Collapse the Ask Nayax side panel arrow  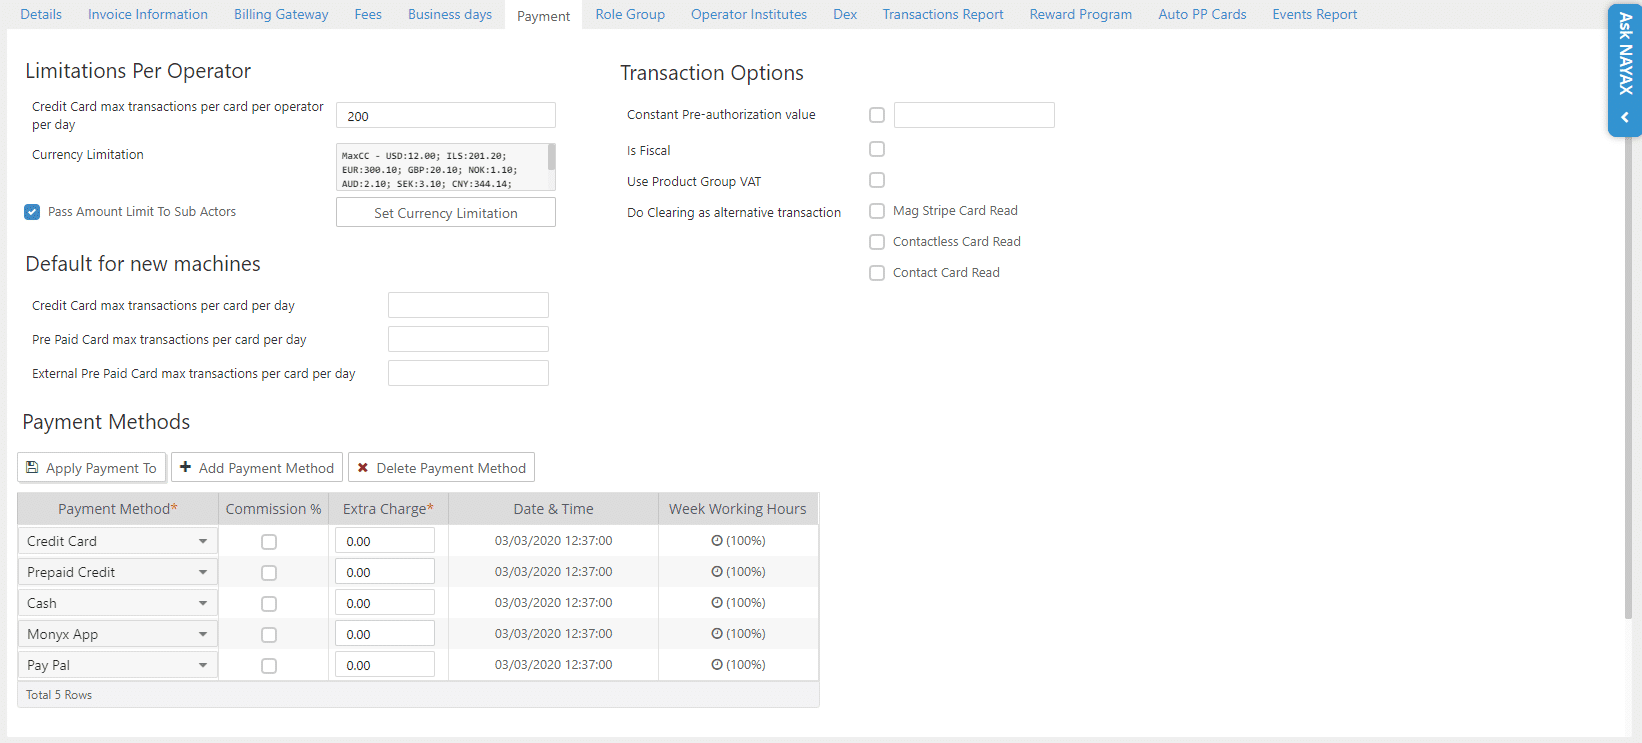coord(1625,118)
